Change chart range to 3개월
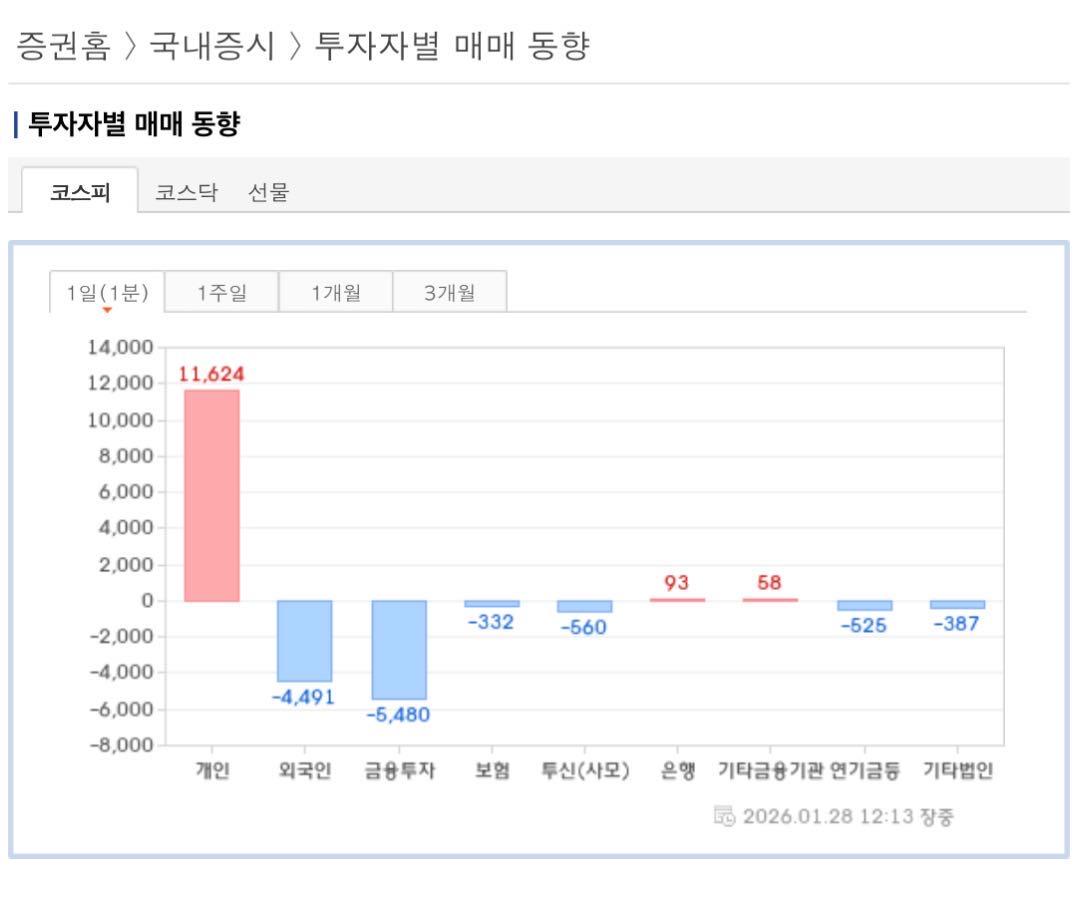This screenshot has height=904, width=1081. [x=449, y=291]
